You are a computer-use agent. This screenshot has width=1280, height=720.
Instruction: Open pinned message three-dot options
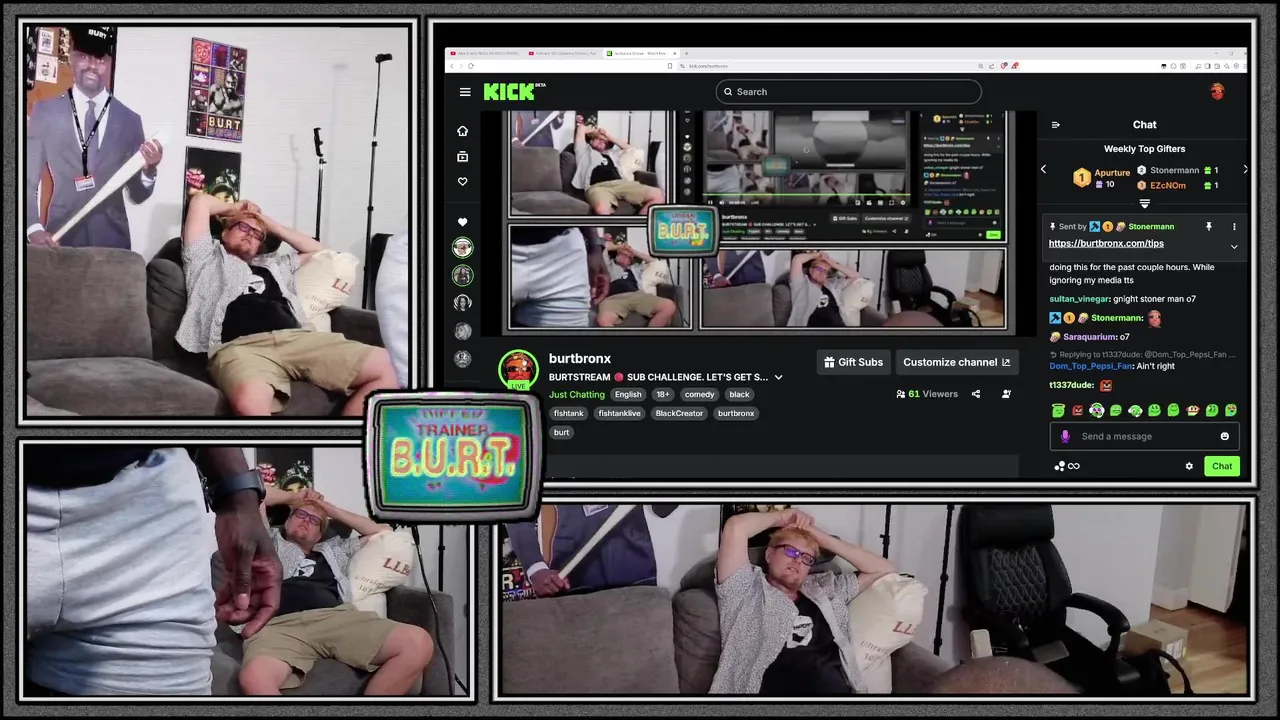(x=1234, y=227)
